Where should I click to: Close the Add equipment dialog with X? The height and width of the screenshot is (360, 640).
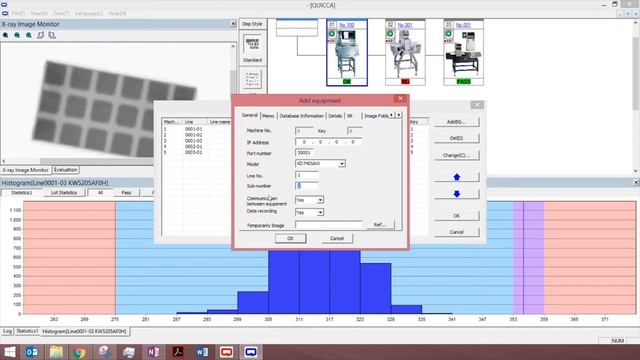[x=400, y=99]
